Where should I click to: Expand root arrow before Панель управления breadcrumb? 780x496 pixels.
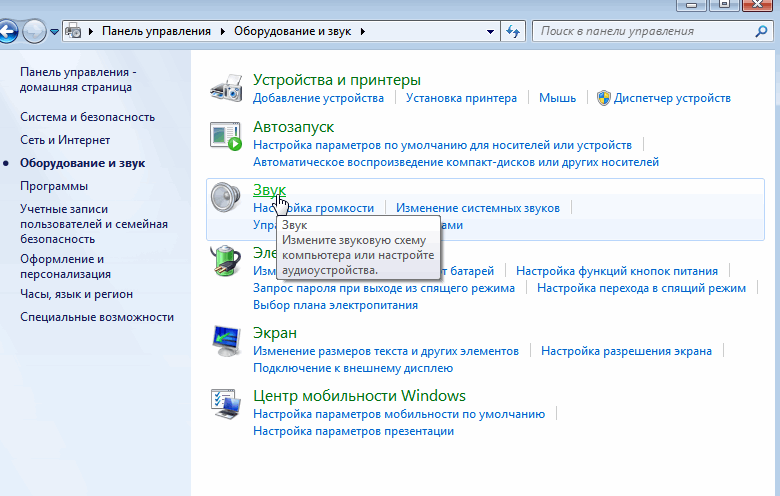[x=91, y=31]
